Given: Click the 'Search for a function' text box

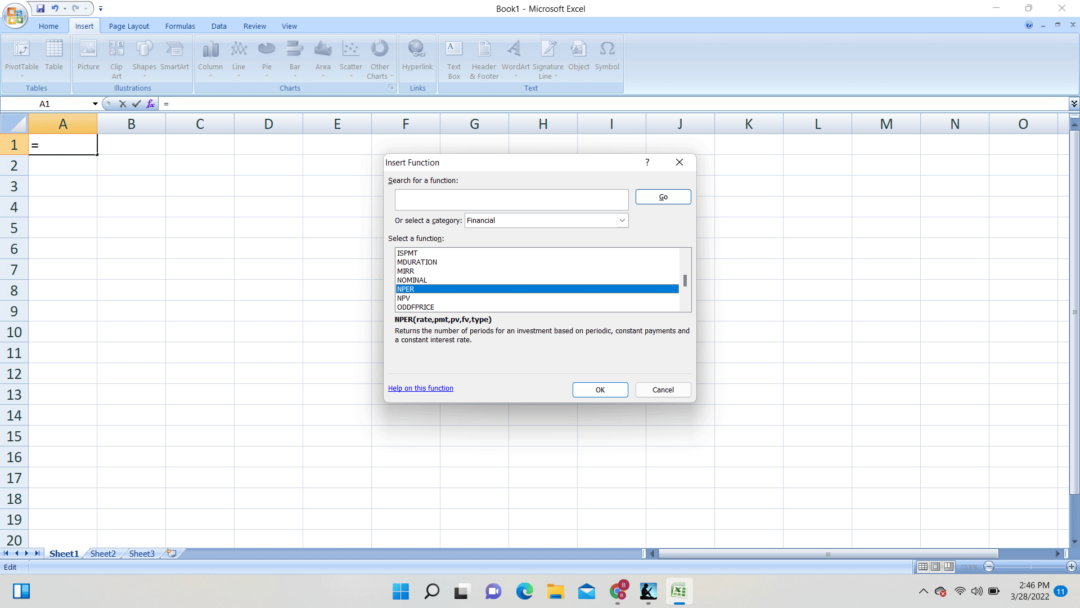Looking at the screenshot, I should 511,199.
